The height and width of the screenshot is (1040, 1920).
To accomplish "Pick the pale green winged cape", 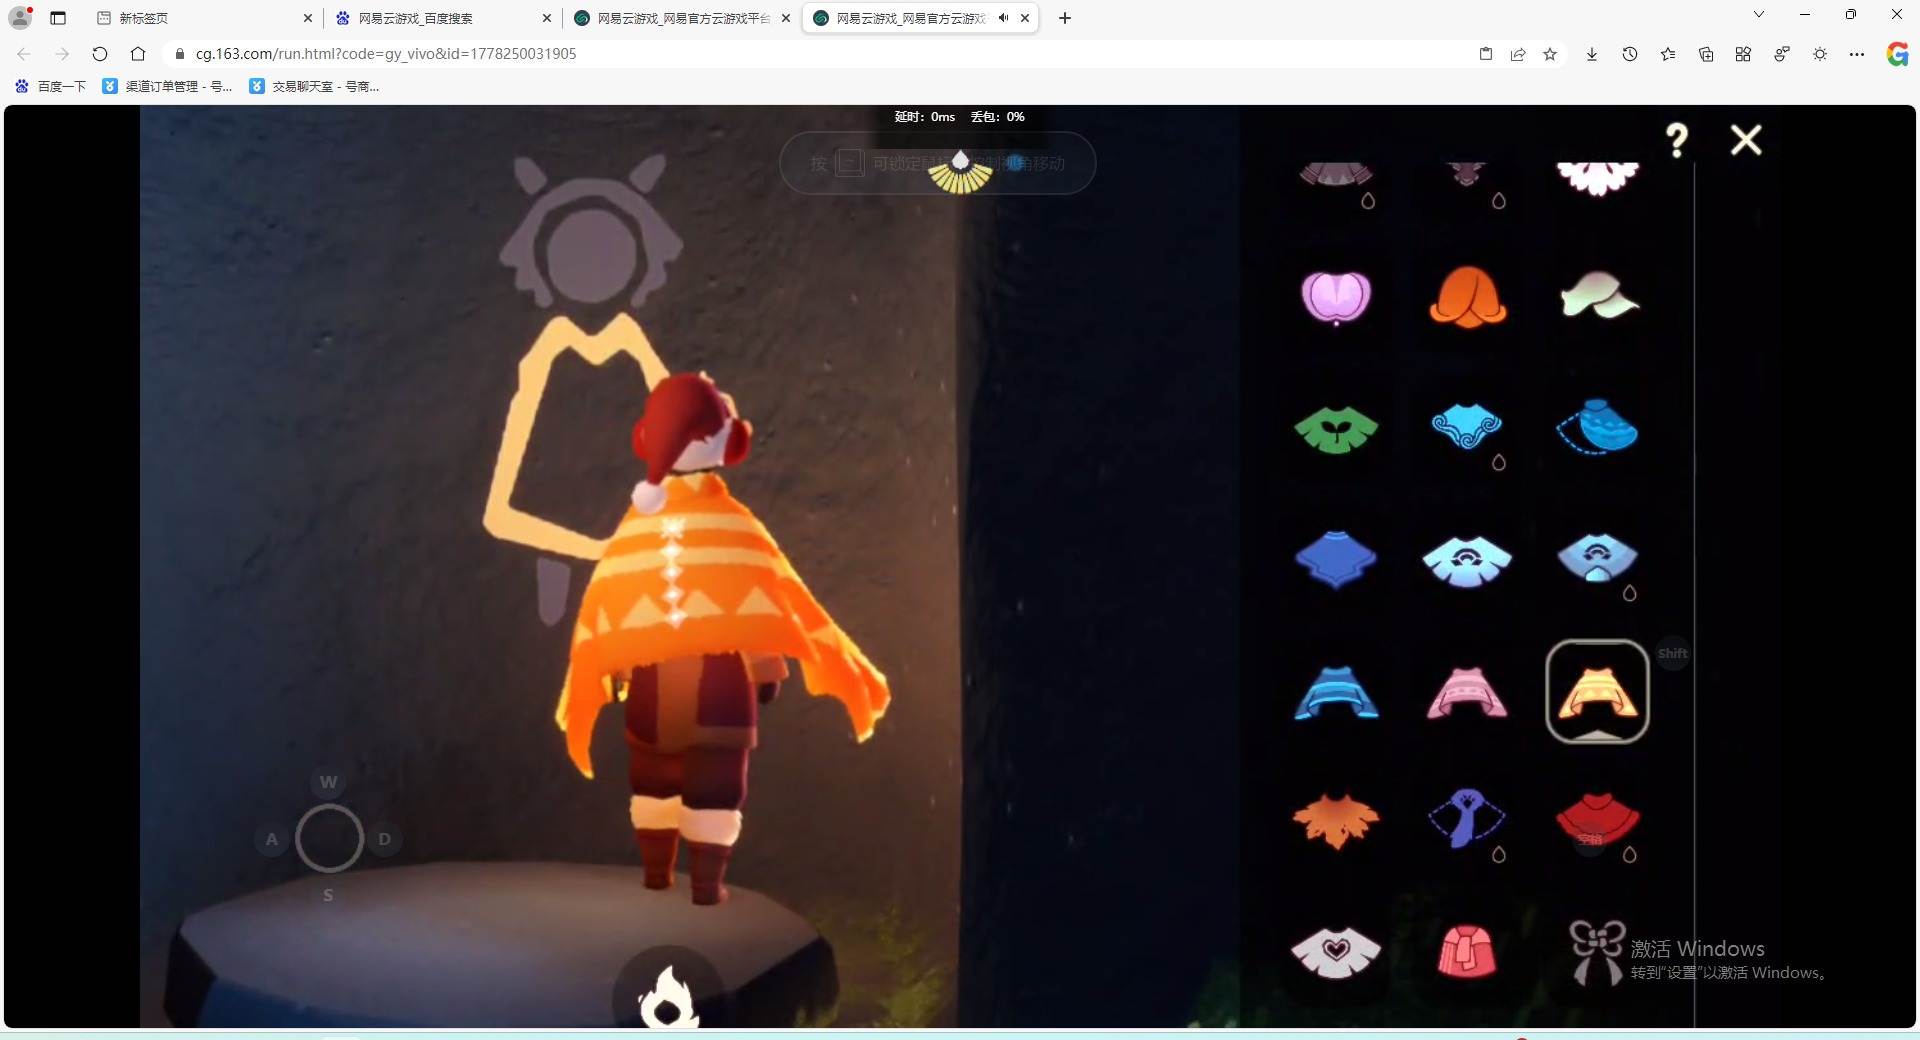I will 1598,295.
